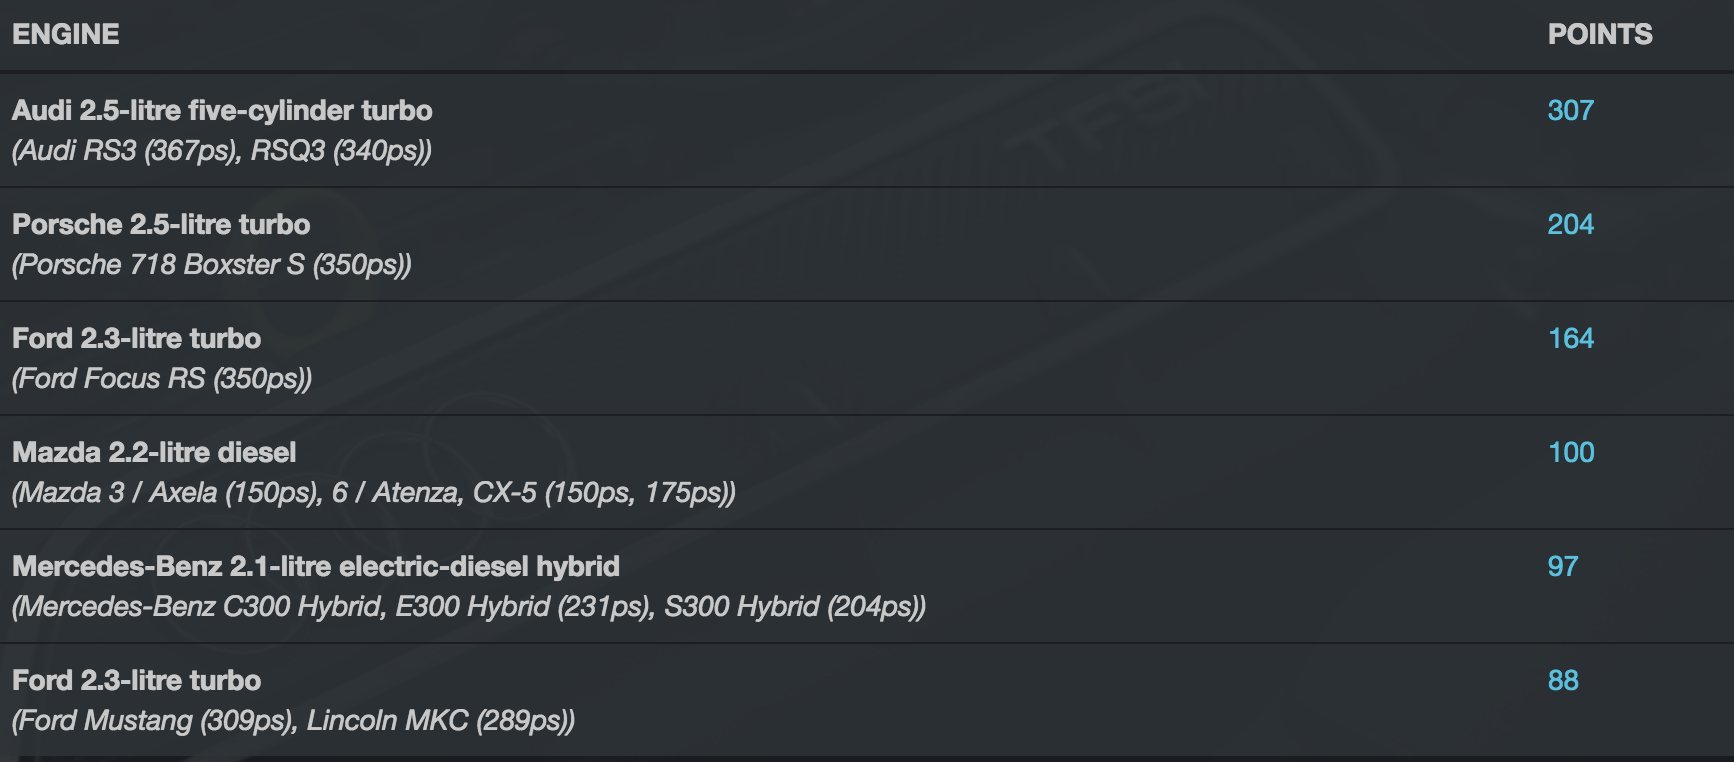The height and width of the screenshot is (762, 1734).
Task: Click the 307 points value
Action: point(1570,110)
